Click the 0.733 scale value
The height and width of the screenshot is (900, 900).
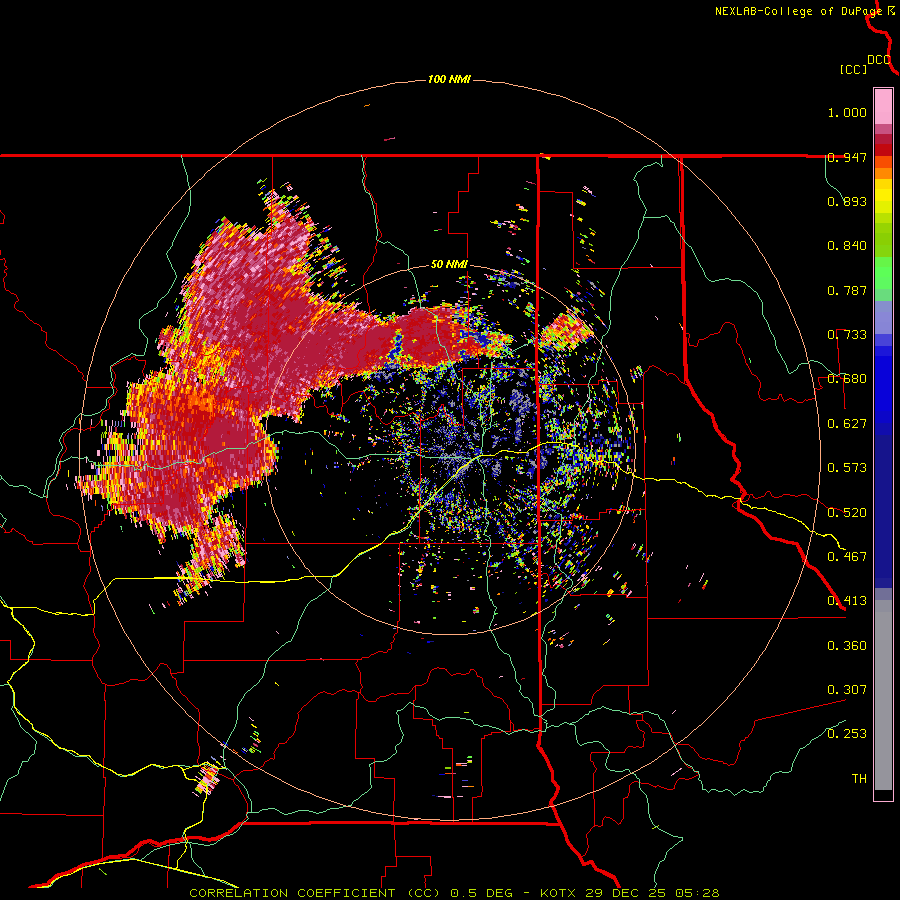click(847, 335)
